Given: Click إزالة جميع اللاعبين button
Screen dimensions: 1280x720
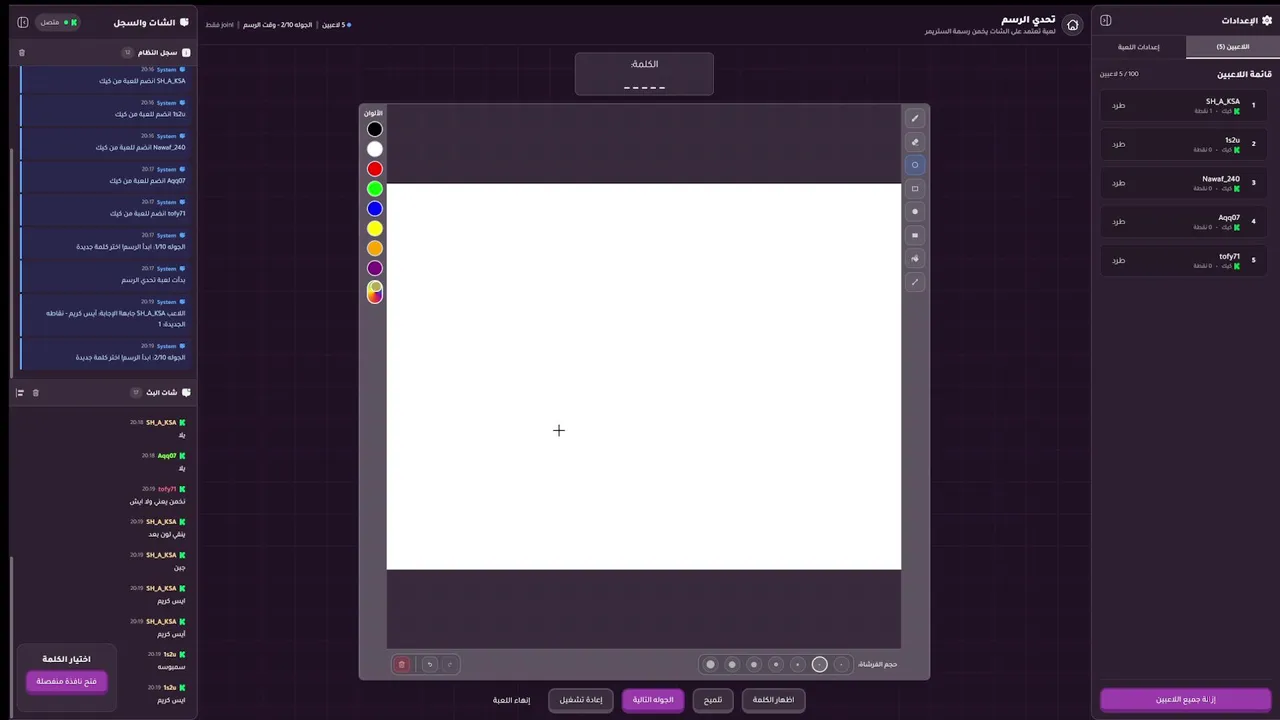Looking at the screenshot, I should tap(1186, 699).
